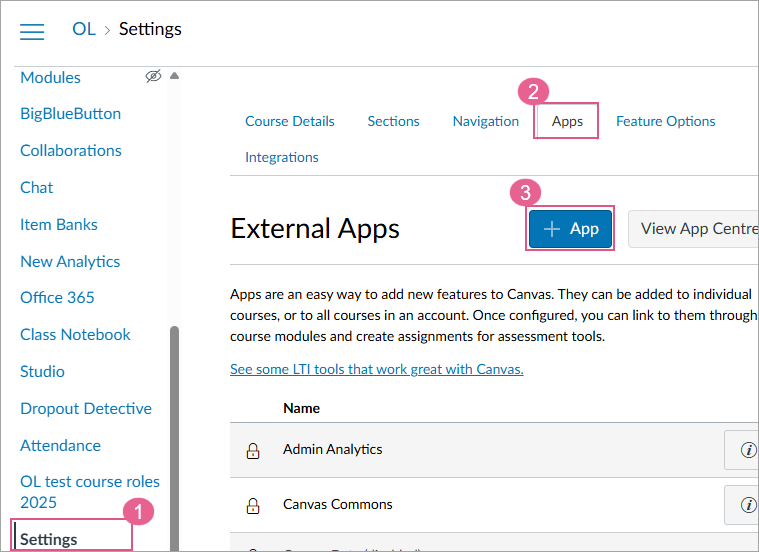Open the info button for Canvas Commons
759x552 pixels.
742,505
